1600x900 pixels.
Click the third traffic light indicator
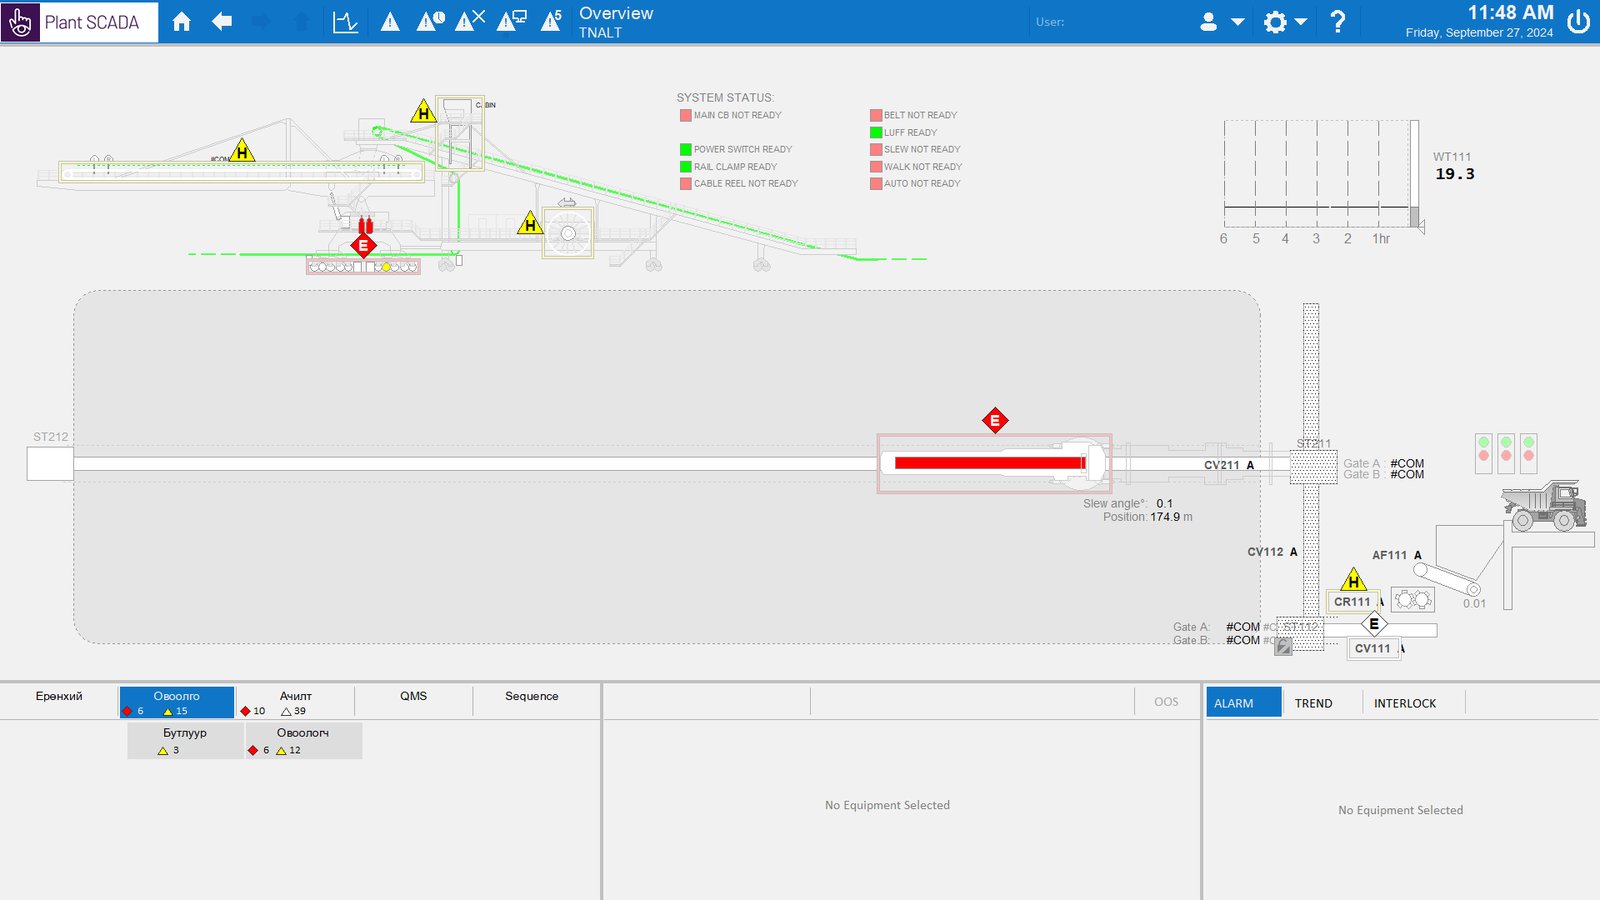[x=1528, y=453]
